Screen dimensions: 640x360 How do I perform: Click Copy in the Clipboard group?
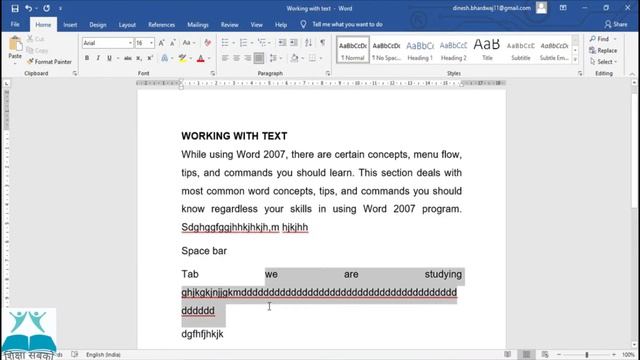37,50
